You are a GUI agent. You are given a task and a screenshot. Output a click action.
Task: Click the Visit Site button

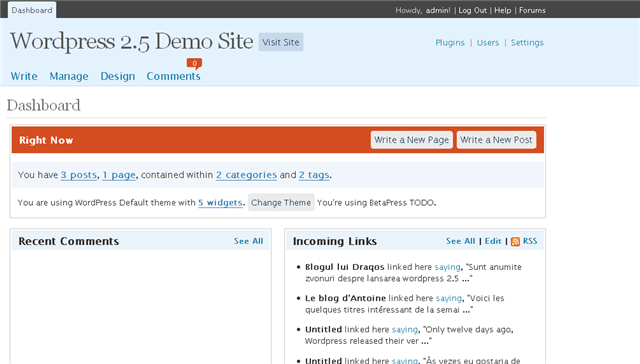pos(281,42)
